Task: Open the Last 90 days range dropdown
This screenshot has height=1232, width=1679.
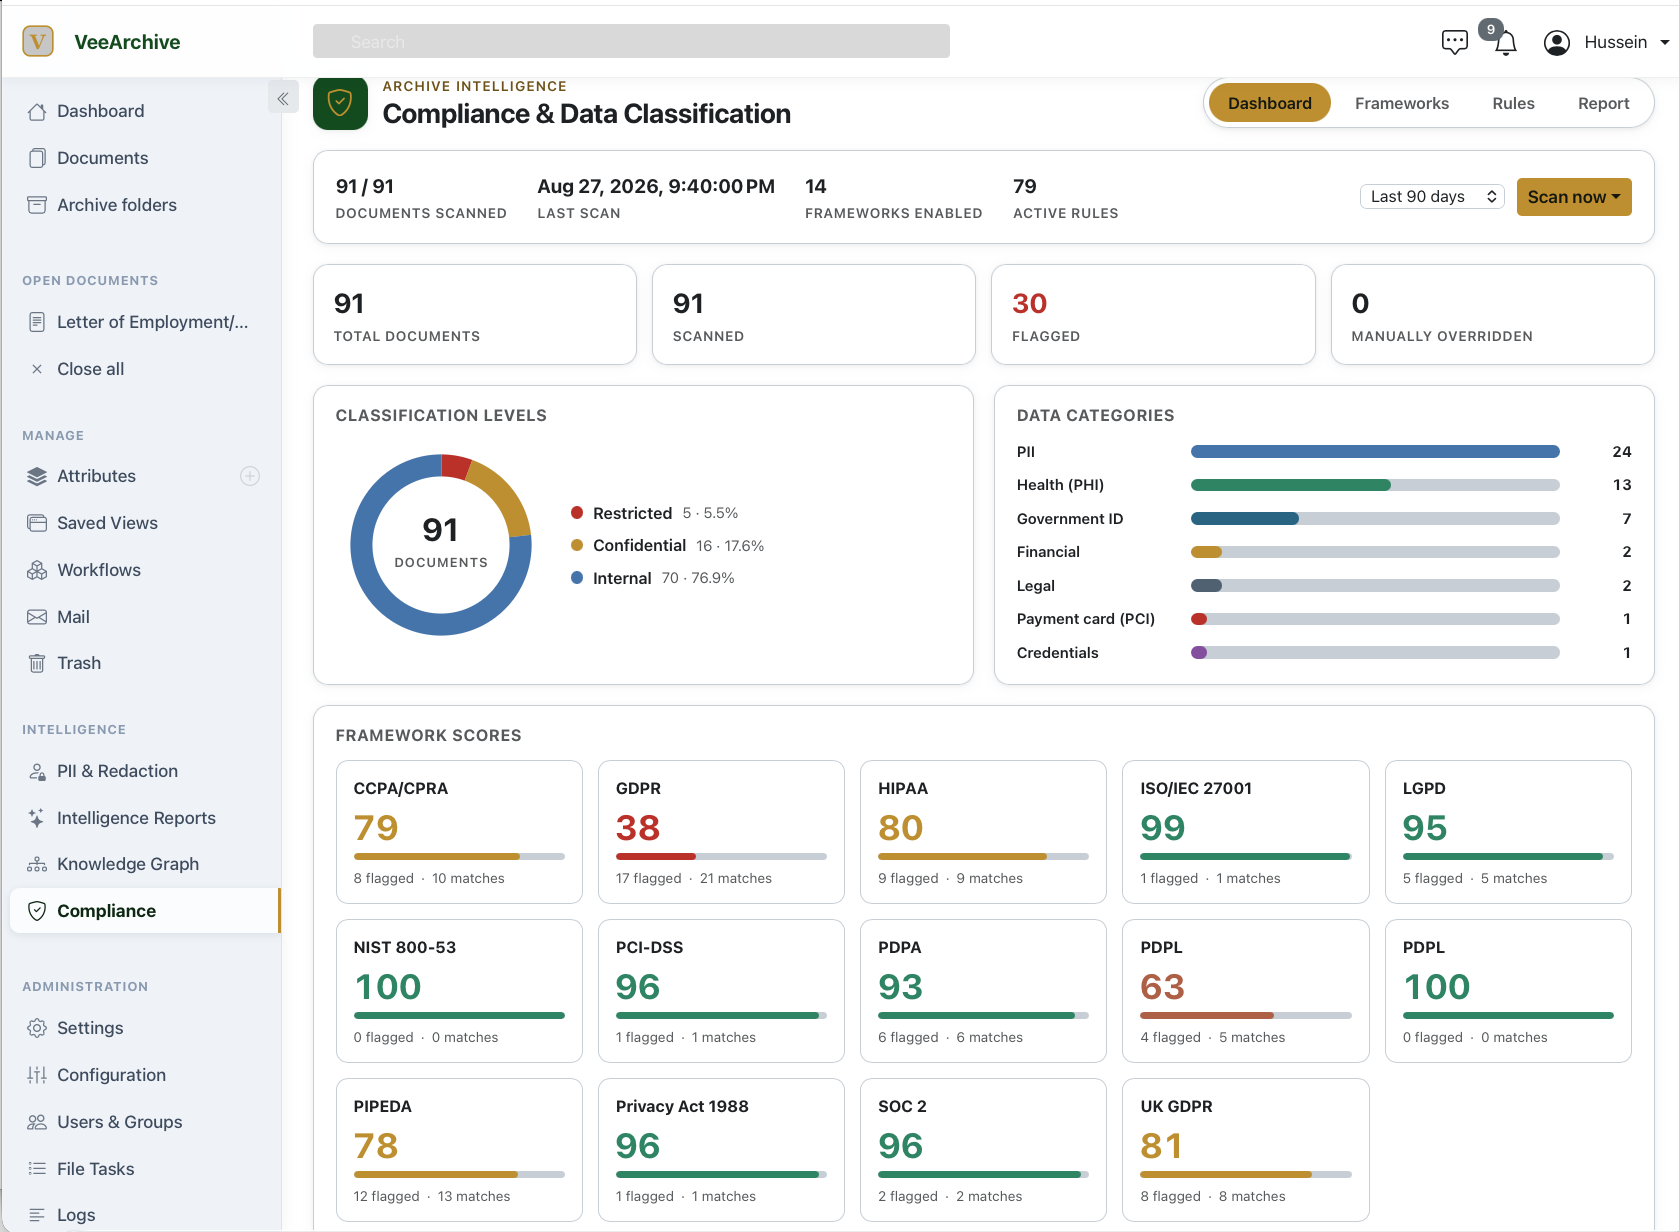Action: [1432, 197]
